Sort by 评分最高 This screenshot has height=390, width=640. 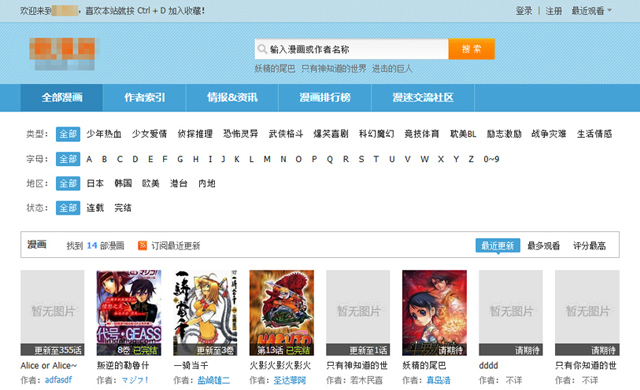coord(589,246)
